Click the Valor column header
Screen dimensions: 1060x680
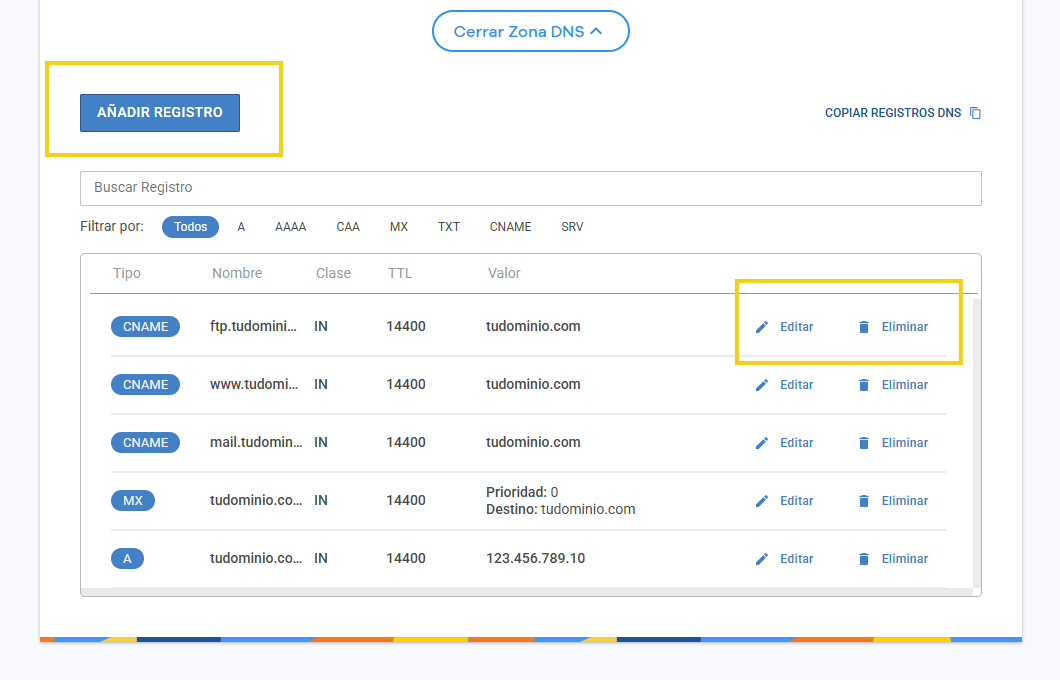(504, 273)
